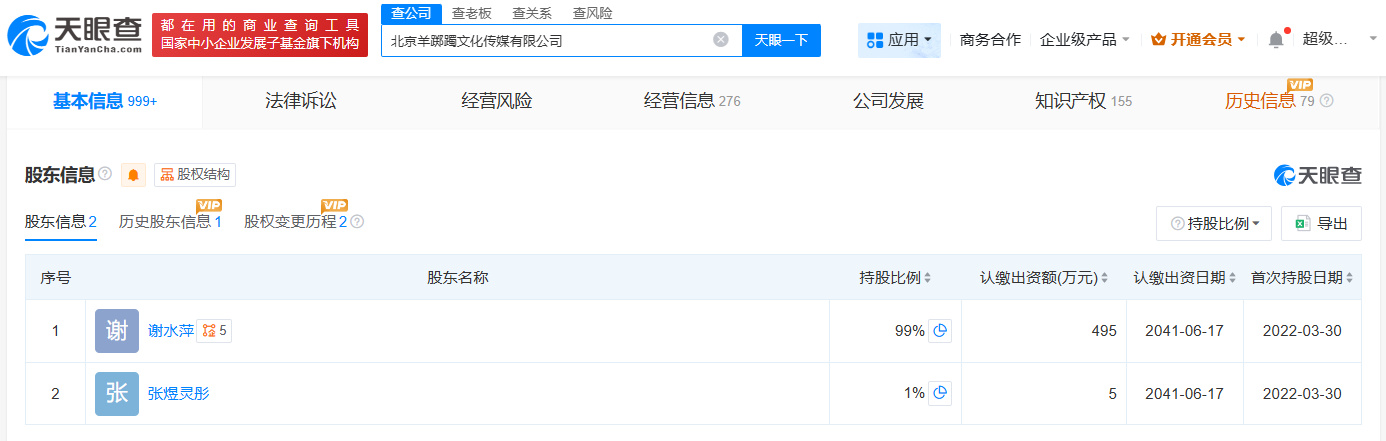
Task: Switch to the 法律诉讼 tab
Action: tap(301, 101)
